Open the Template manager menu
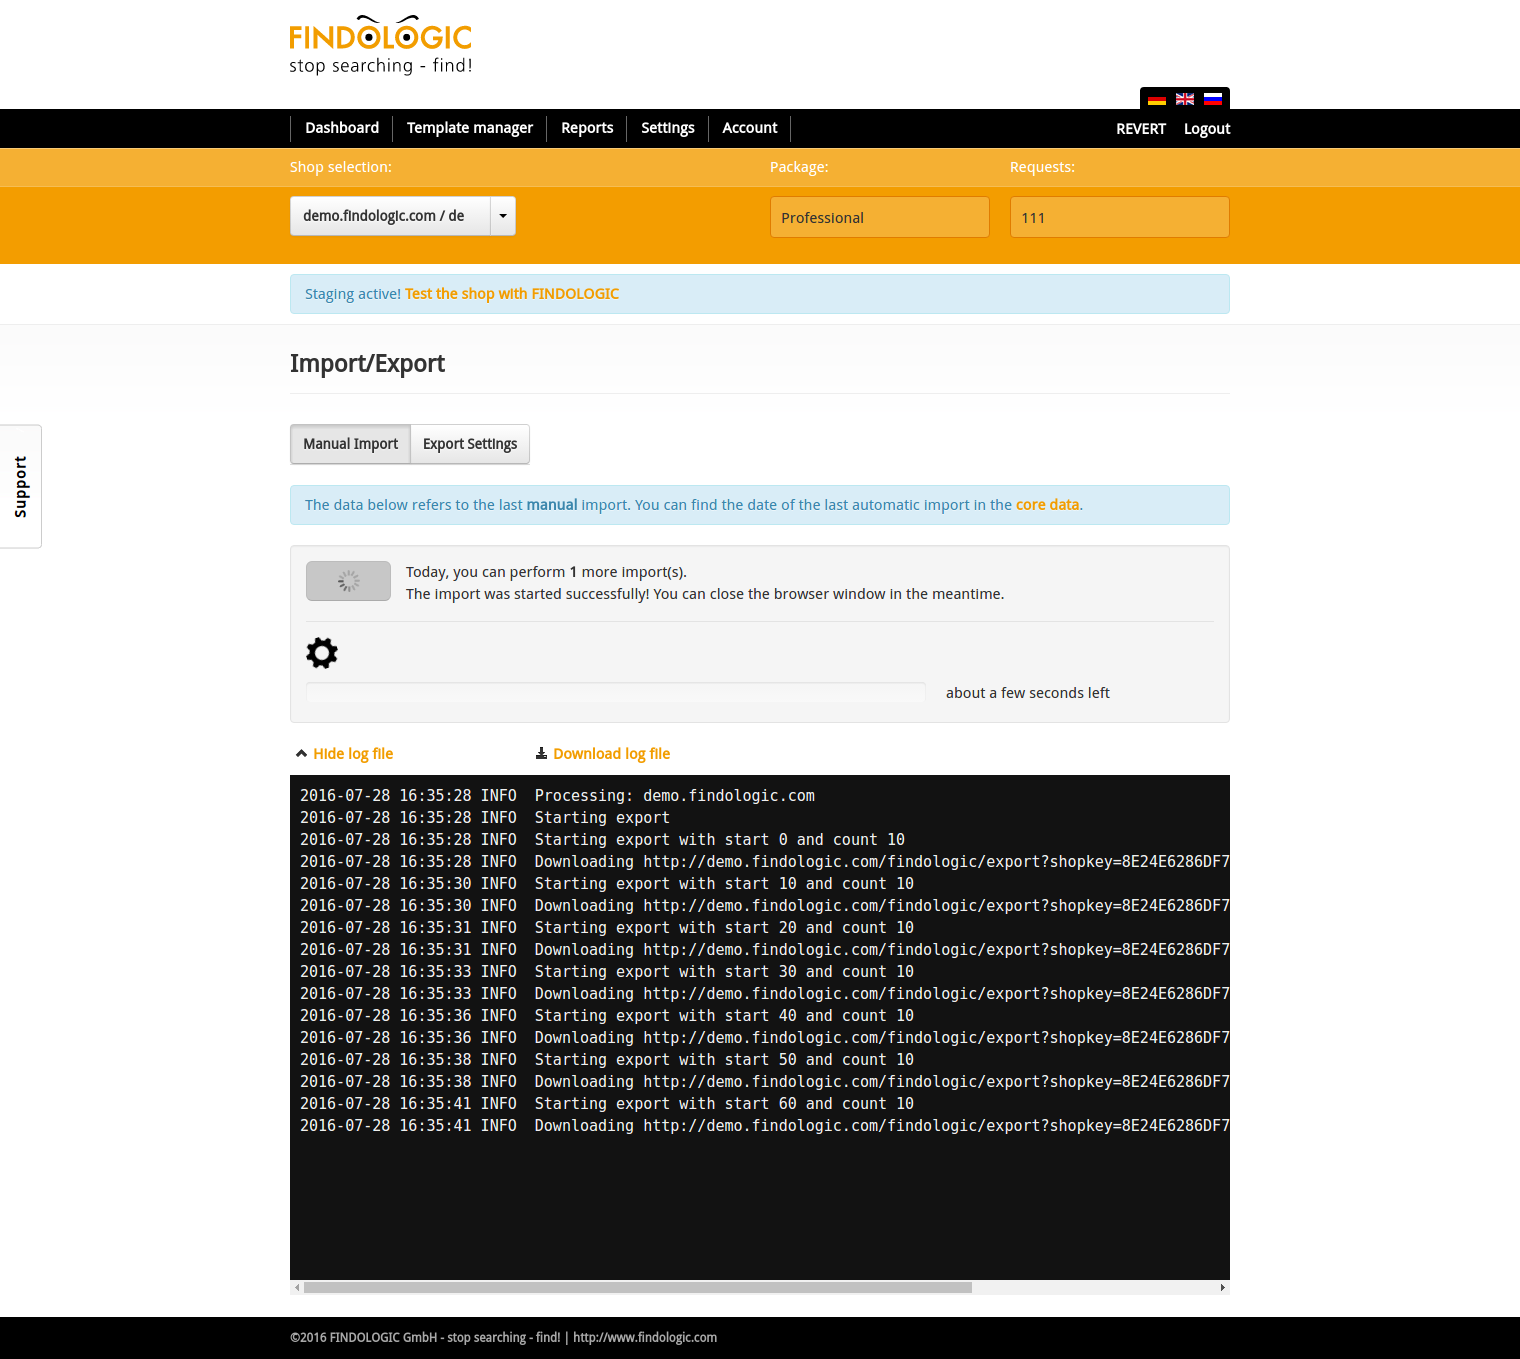Image resolution: width=1520 pixels, height=1359 pixels. pyautogui.click(x=470, y=128)
